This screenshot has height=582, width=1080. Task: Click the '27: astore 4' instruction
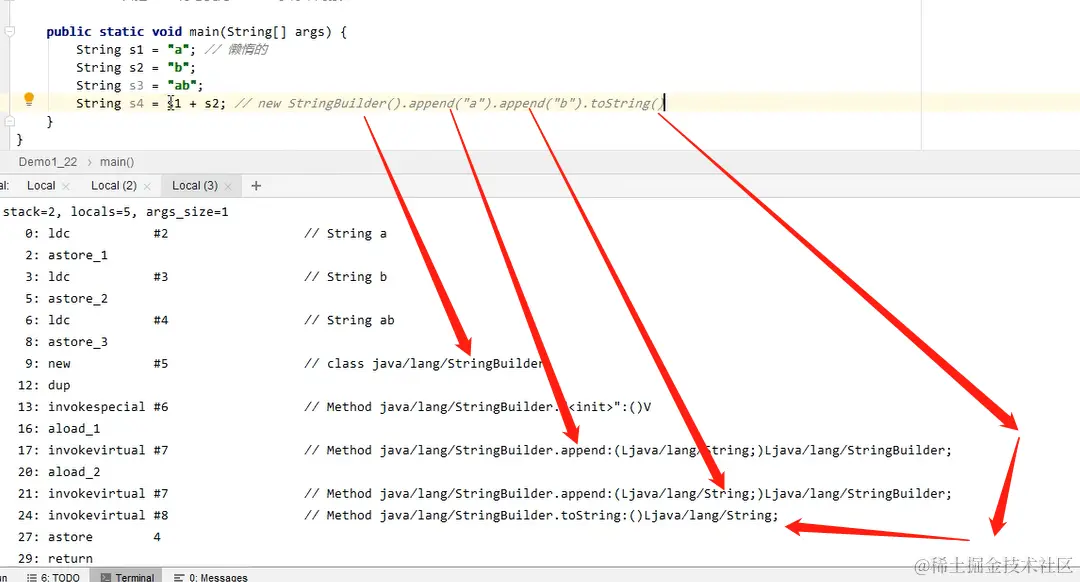pyautogui.click(x=90, y=537)
